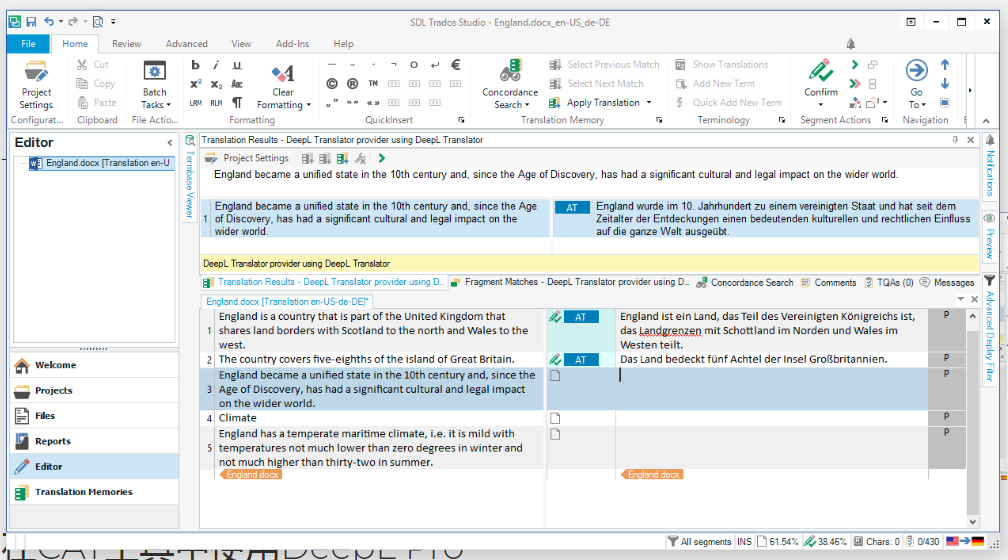Toggle underline formatting
1008x560 pixels.
pos(237,65)
